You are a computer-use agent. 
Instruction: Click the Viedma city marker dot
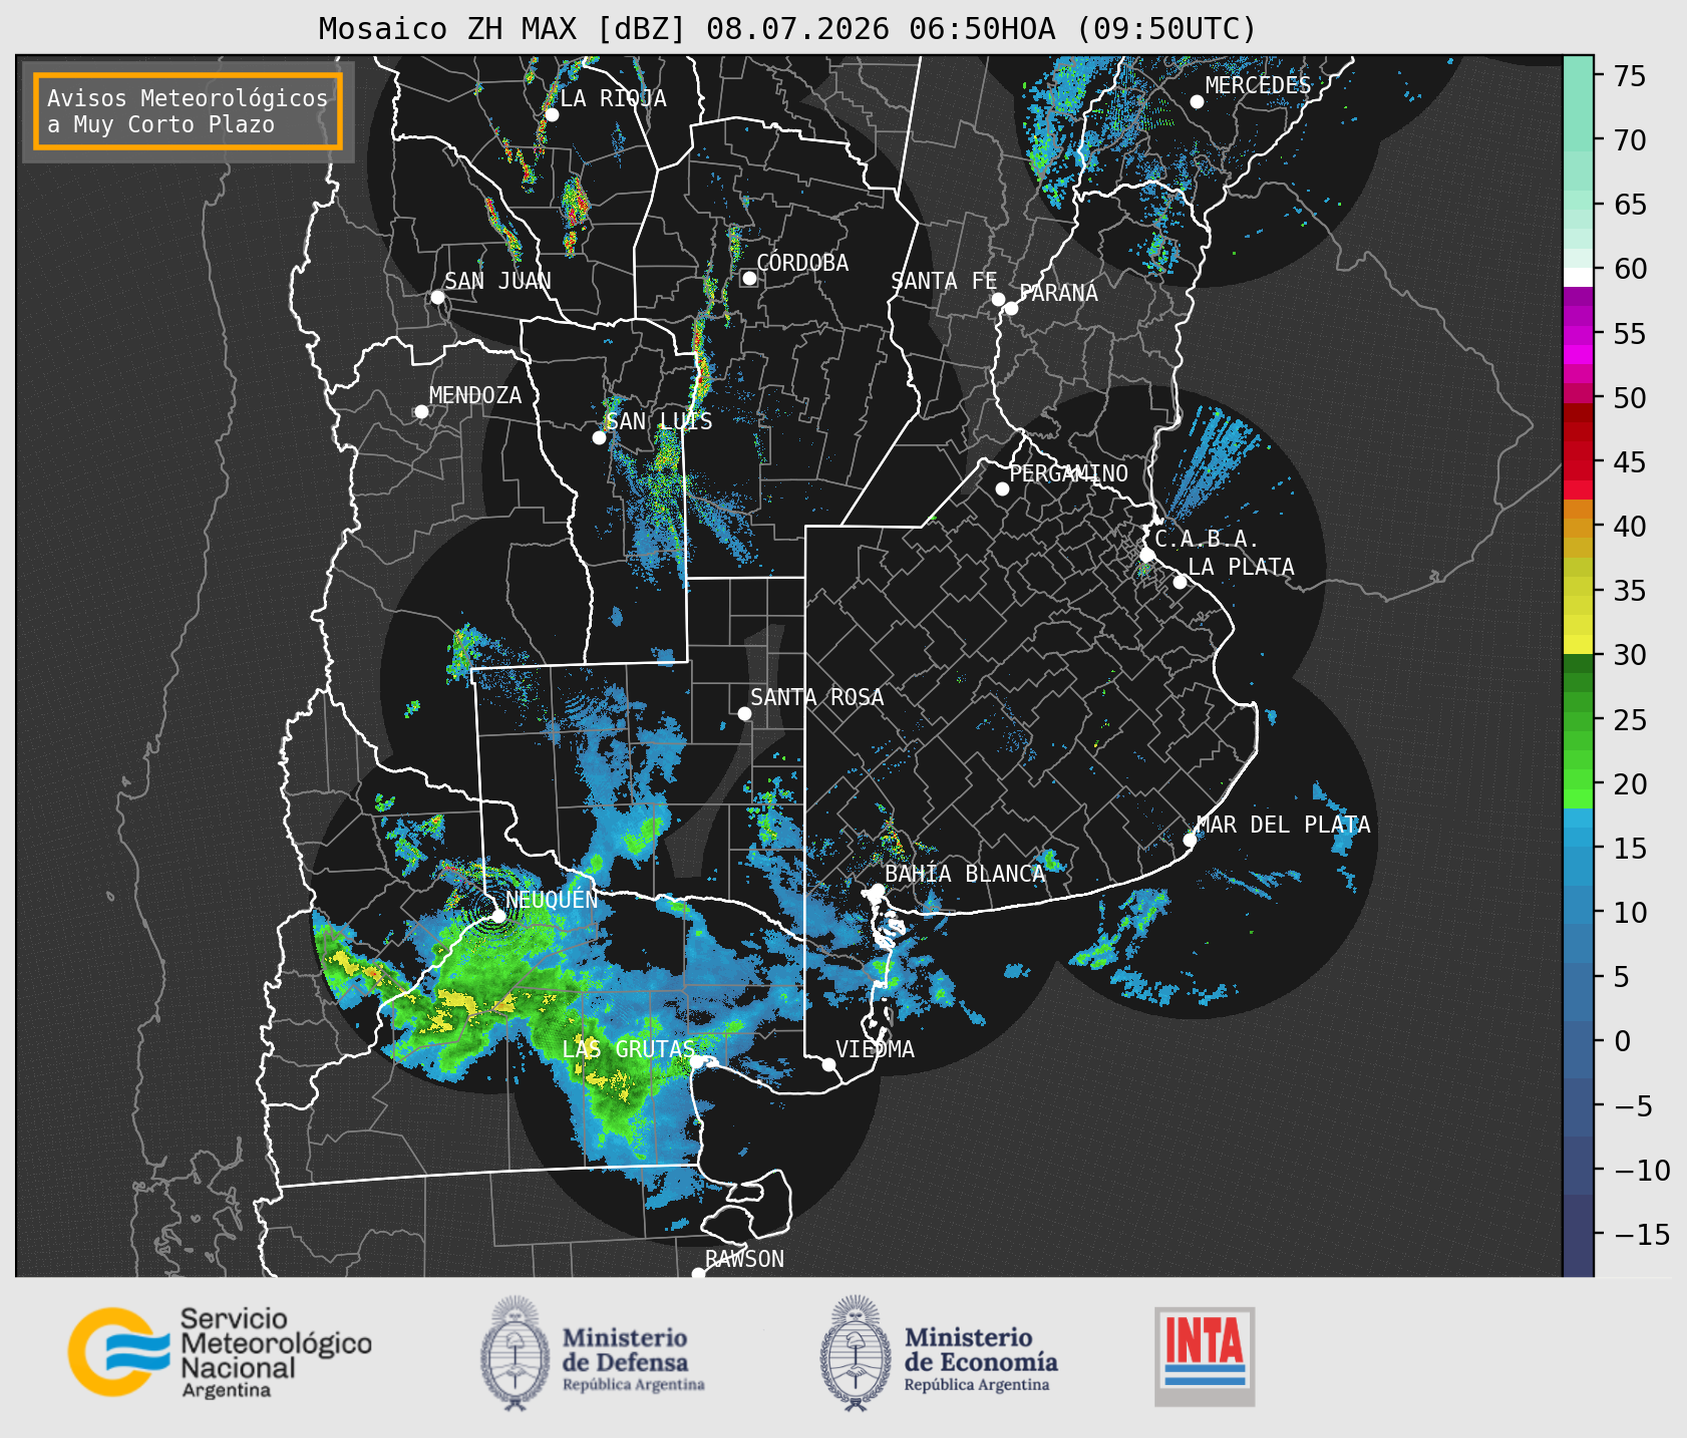[828, 1064]
